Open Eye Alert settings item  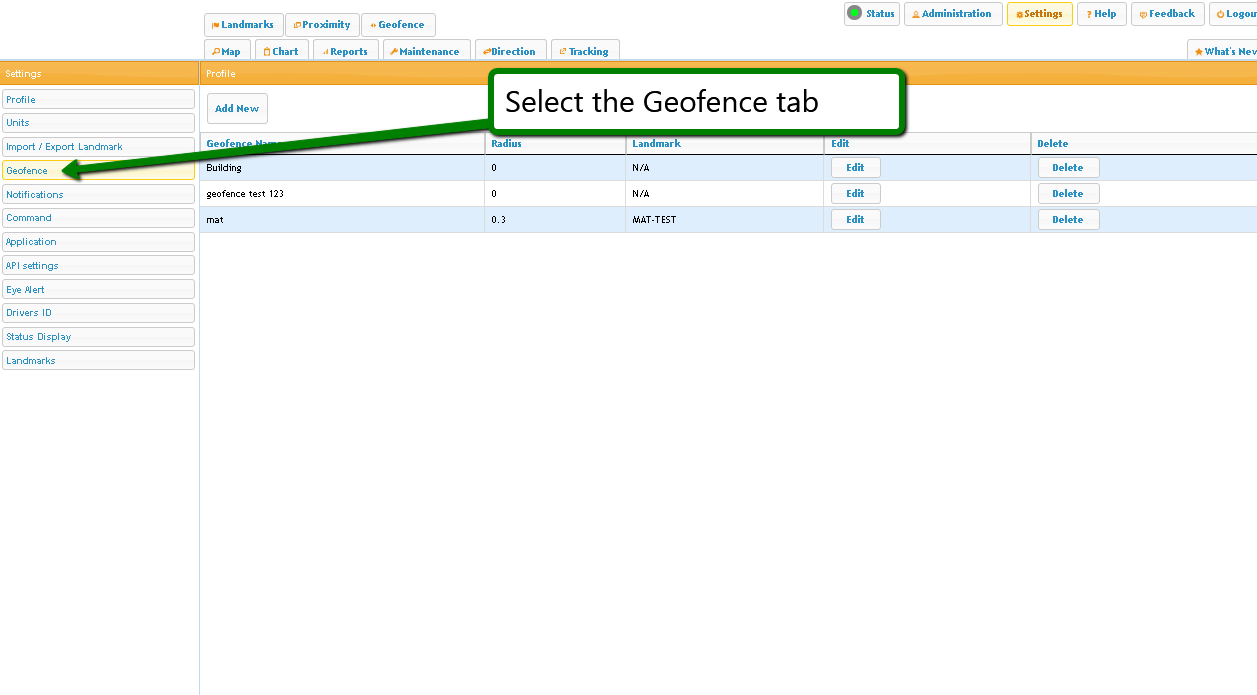98,290
